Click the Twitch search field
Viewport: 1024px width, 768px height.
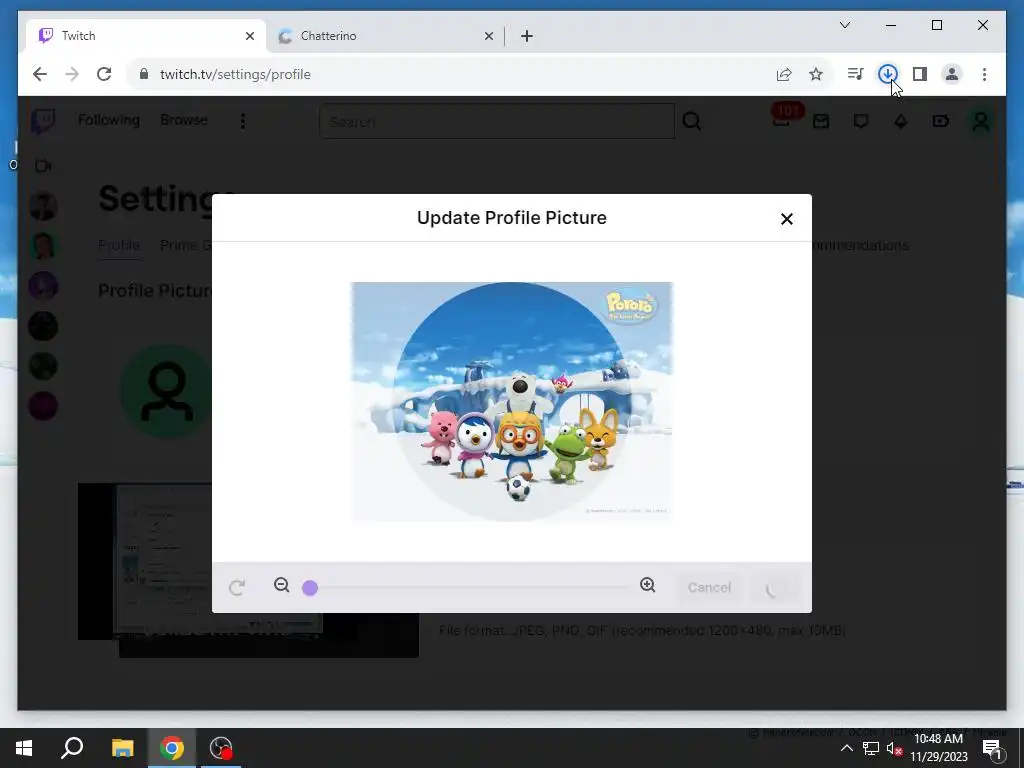497,121
